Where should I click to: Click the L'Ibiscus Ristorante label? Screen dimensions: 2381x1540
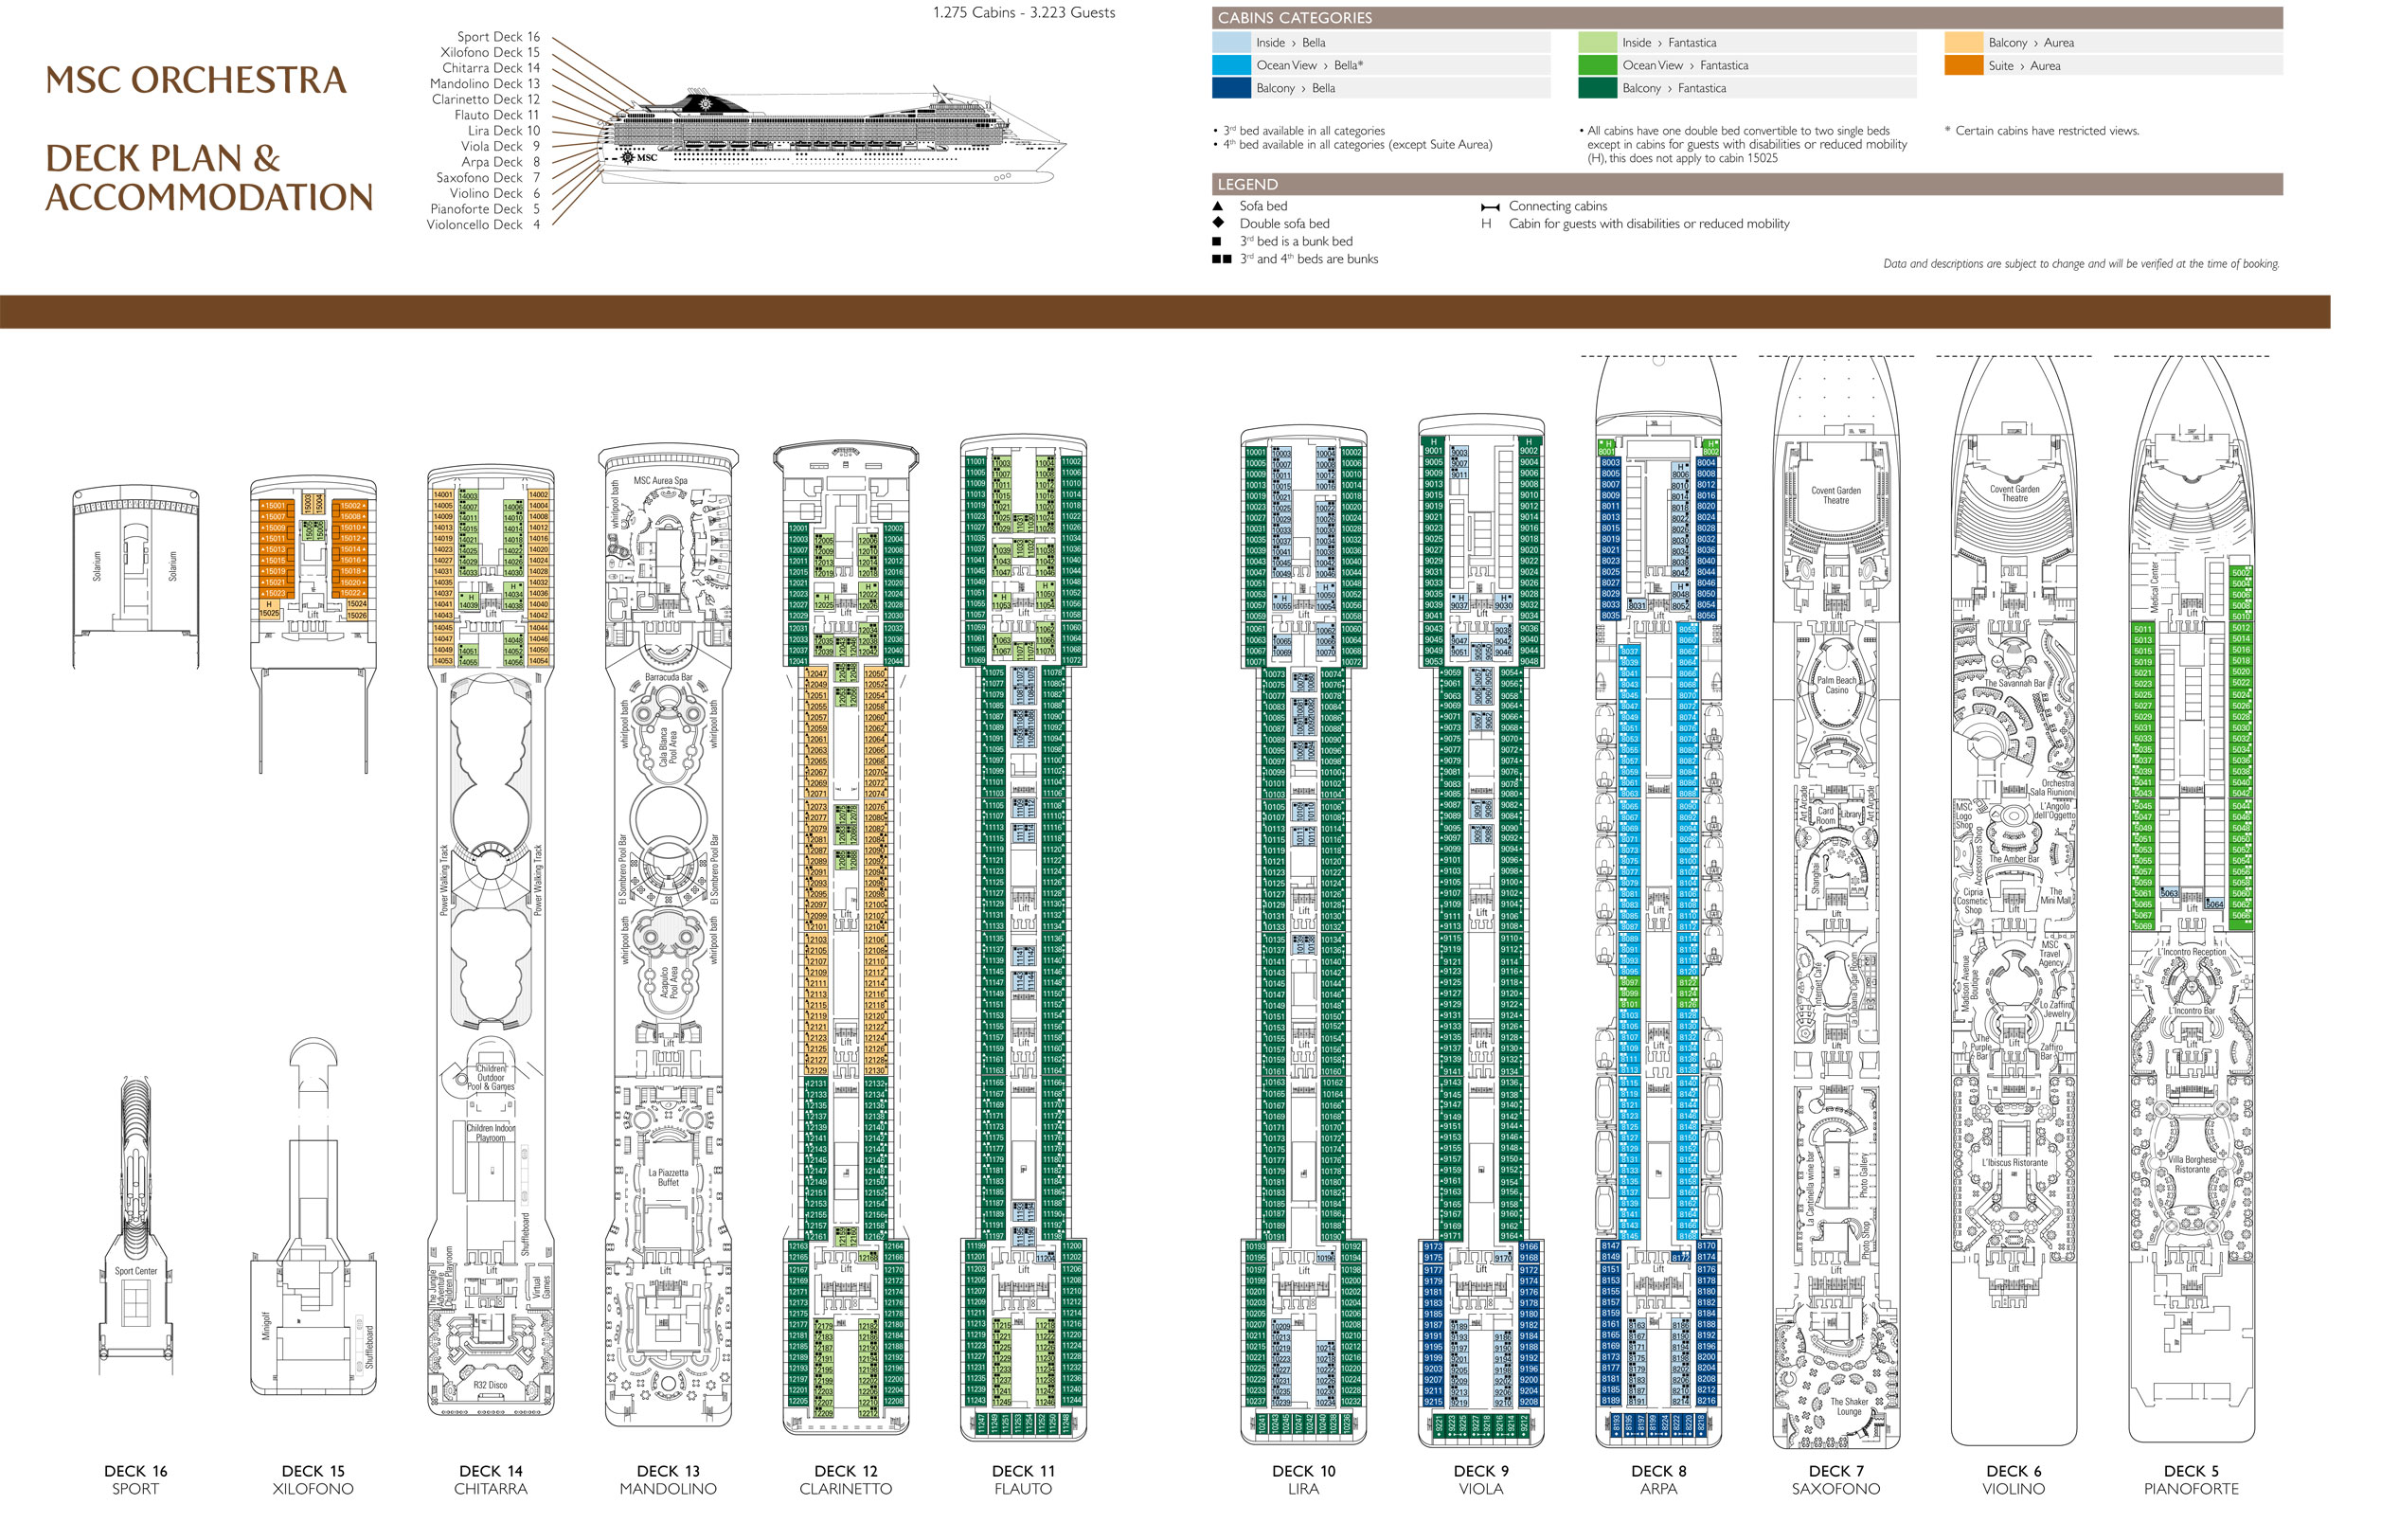pos(2014,1163)
